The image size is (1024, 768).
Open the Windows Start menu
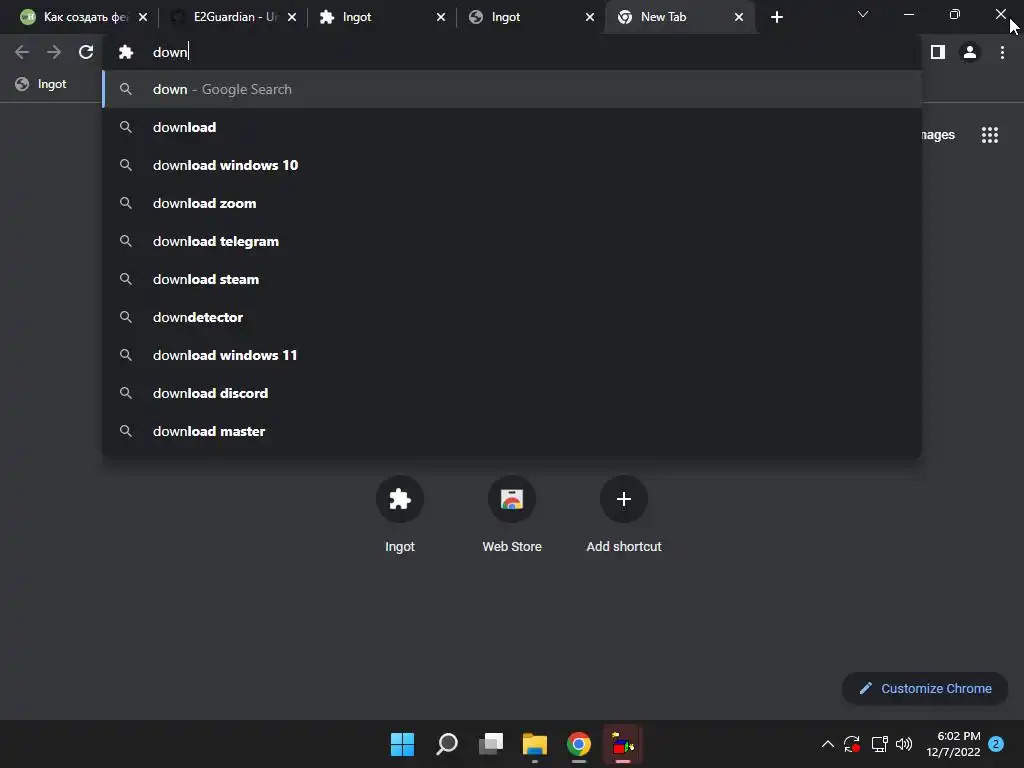pyautogui.click(x=402, y=744)
